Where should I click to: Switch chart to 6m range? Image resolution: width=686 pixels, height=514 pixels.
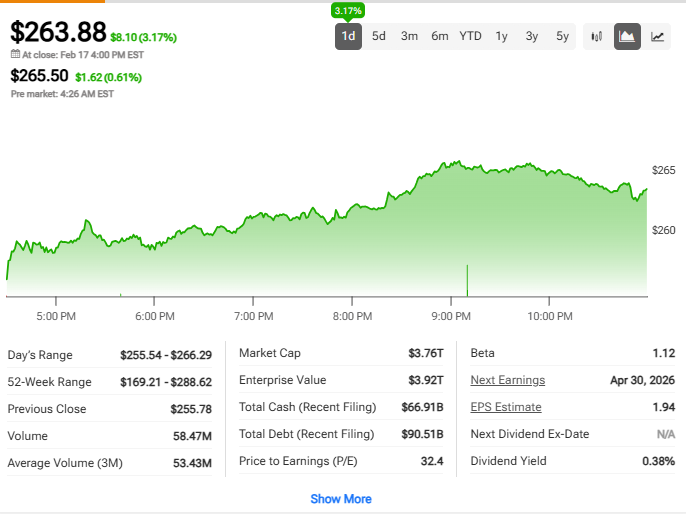point(440,36)
